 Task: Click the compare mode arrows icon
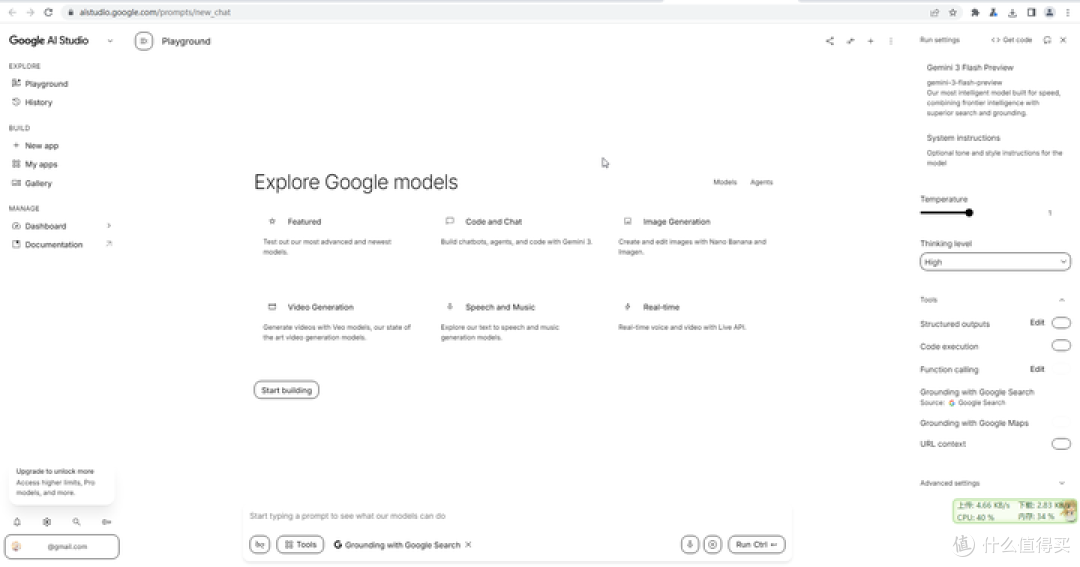pos(851,41)
